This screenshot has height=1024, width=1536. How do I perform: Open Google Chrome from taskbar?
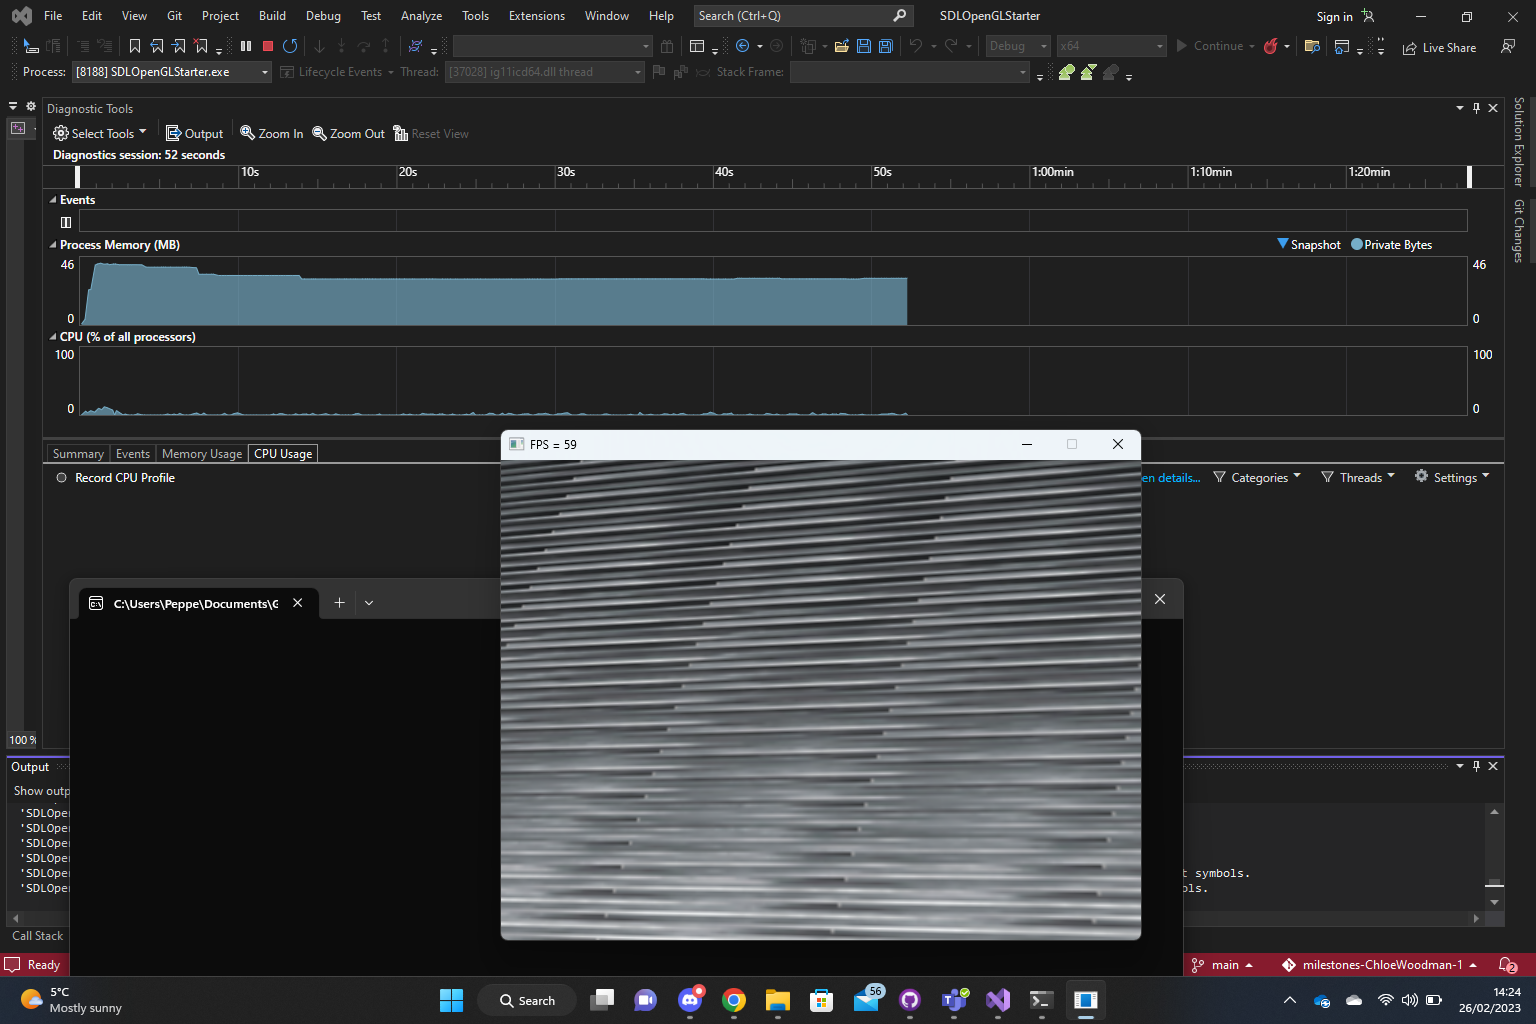734,1000
